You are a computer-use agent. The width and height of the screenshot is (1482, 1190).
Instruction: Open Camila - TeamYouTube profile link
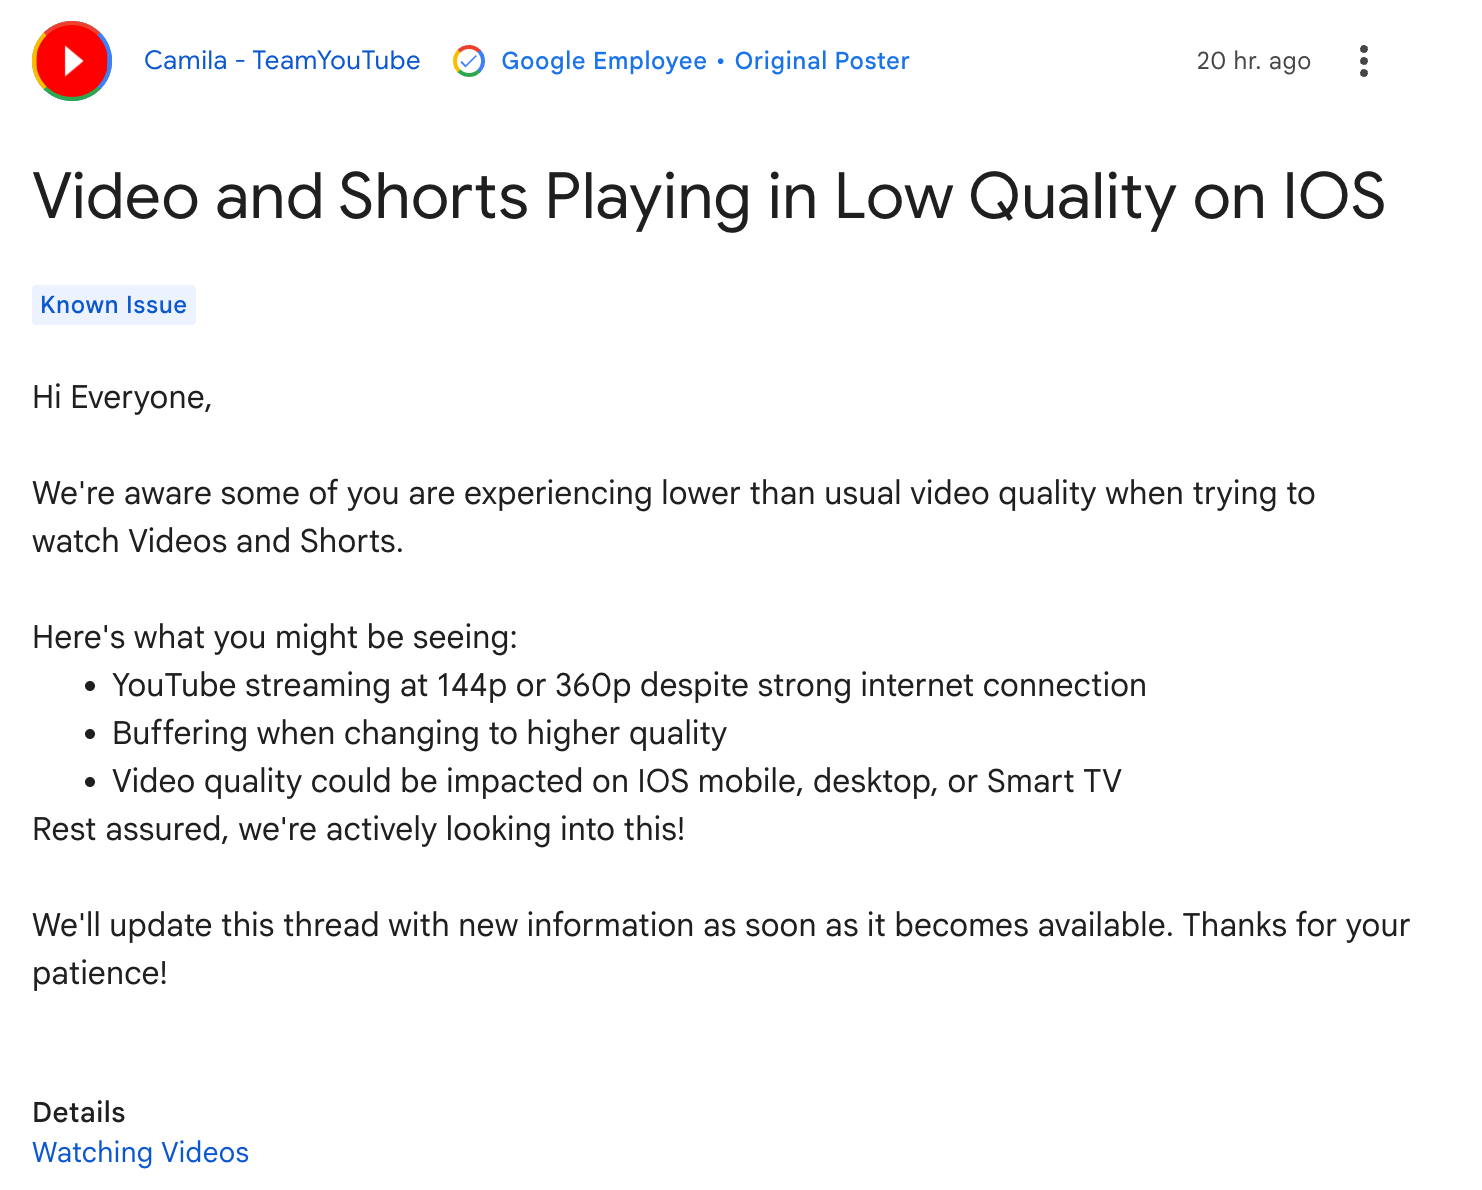click(282, 61)
